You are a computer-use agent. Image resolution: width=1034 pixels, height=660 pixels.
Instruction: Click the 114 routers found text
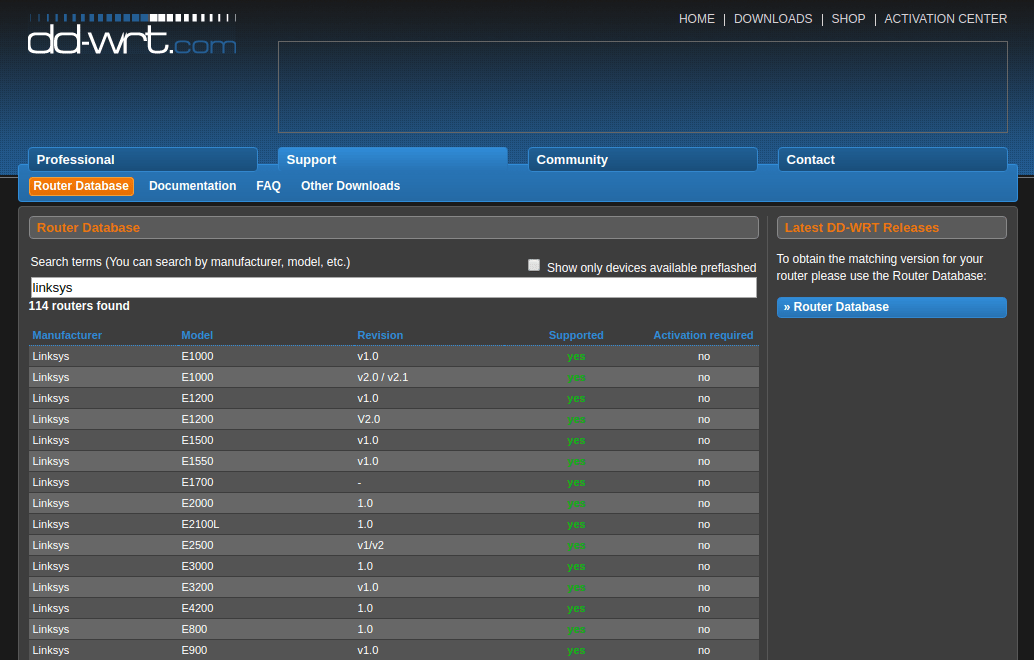79,306
